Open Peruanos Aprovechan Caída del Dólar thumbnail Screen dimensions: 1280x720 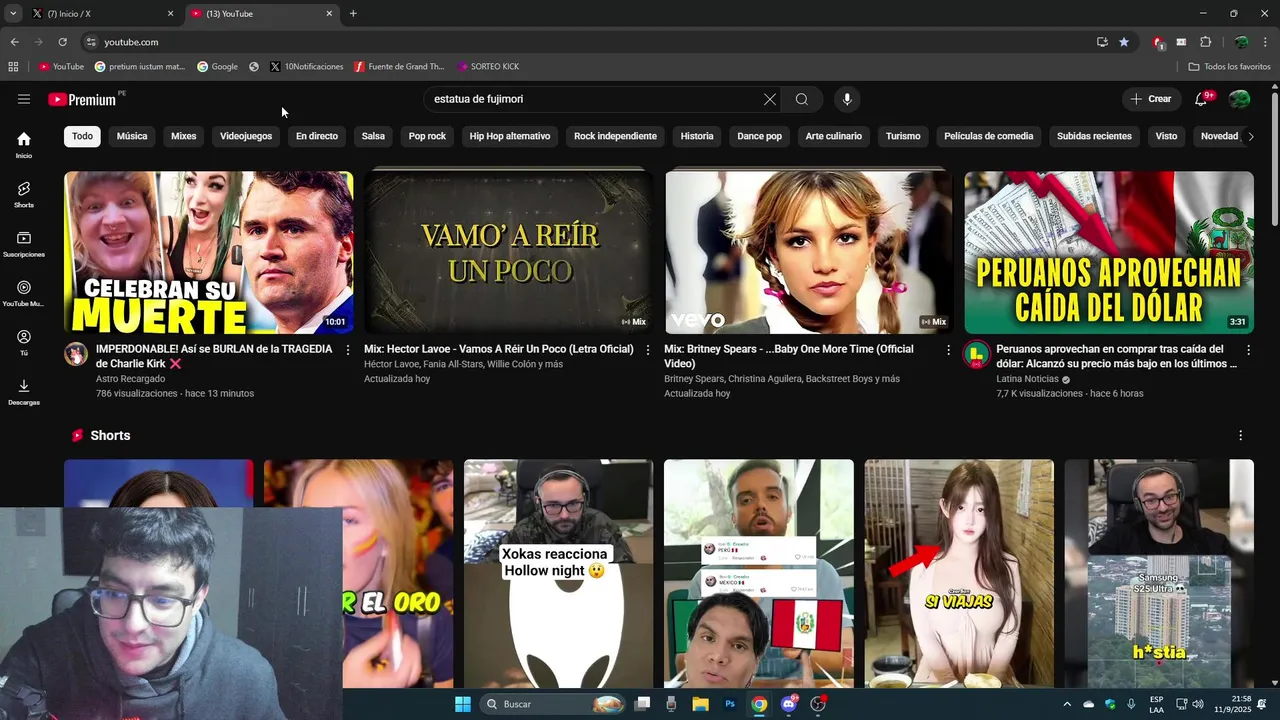pyautogui.click(x=1109, y=252)
